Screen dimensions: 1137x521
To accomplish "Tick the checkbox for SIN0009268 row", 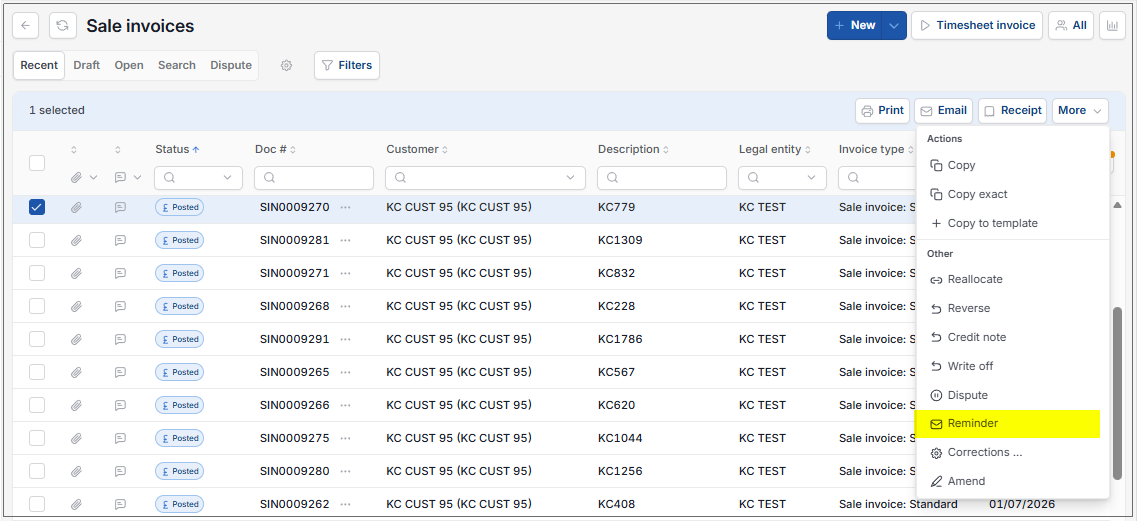I will click(37, 306).
